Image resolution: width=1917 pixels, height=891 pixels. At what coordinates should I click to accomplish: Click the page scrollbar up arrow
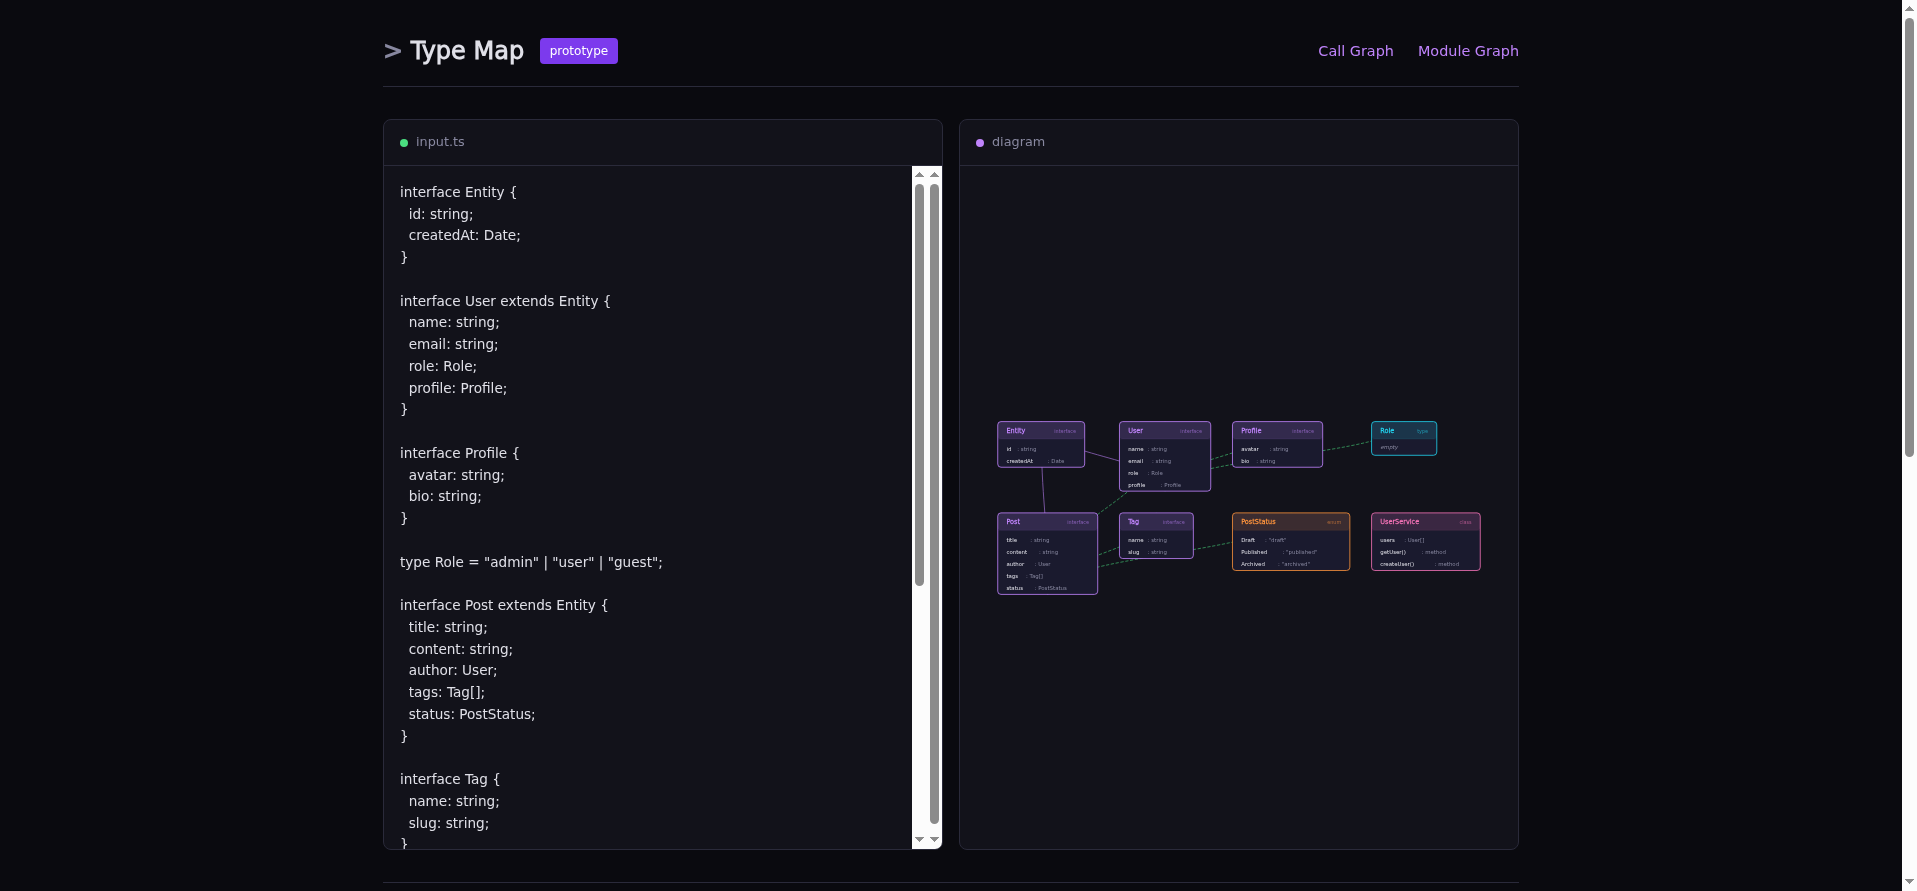1909,8
